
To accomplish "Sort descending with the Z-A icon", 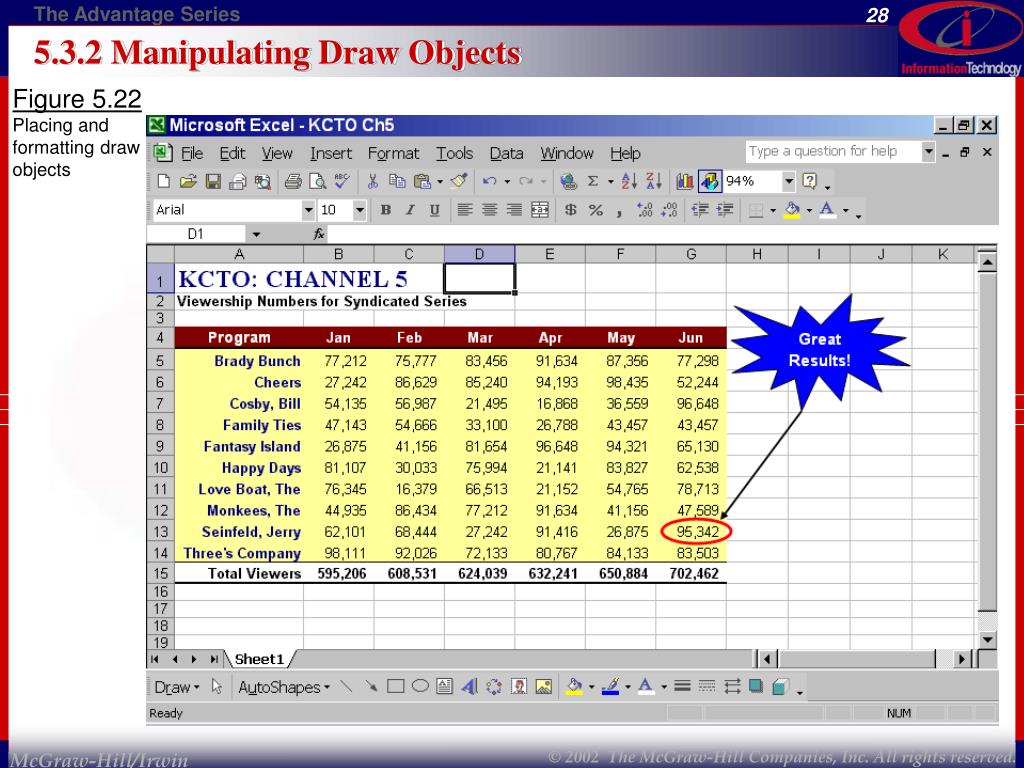I will tap(654, 181).
